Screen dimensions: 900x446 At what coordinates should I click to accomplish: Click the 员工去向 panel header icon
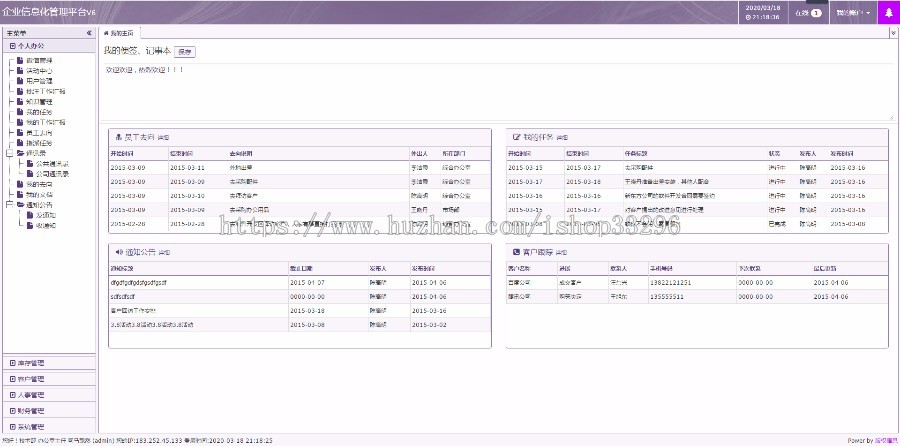[x=119, y=138]
